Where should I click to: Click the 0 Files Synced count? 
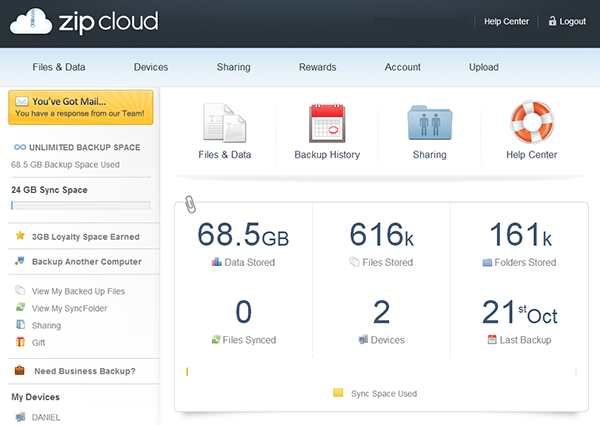[243, 313]
